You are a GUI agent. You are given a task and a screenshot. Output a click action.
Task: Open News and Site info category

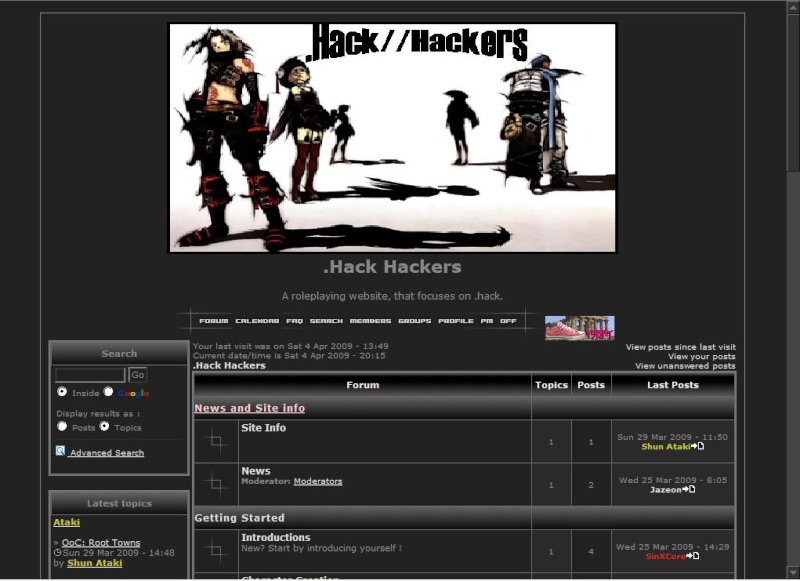tap(249, 408)
